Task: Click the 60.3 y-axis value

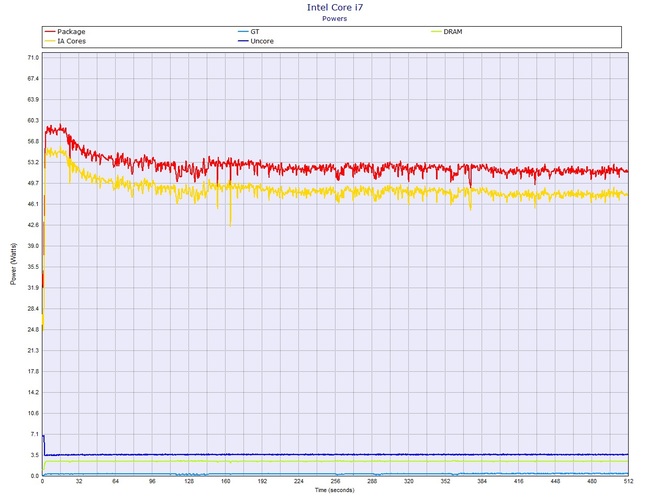Action: click(x=33, y=120)
